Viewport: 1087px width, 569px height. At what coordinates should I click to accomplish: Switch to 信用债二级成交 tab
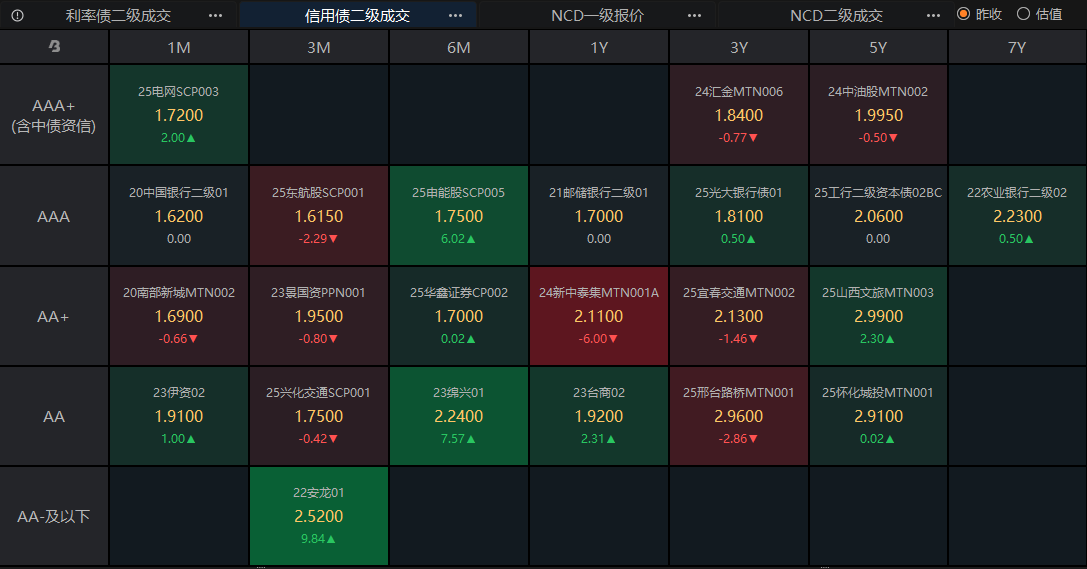pyautogui.click(x=358, y=15)
